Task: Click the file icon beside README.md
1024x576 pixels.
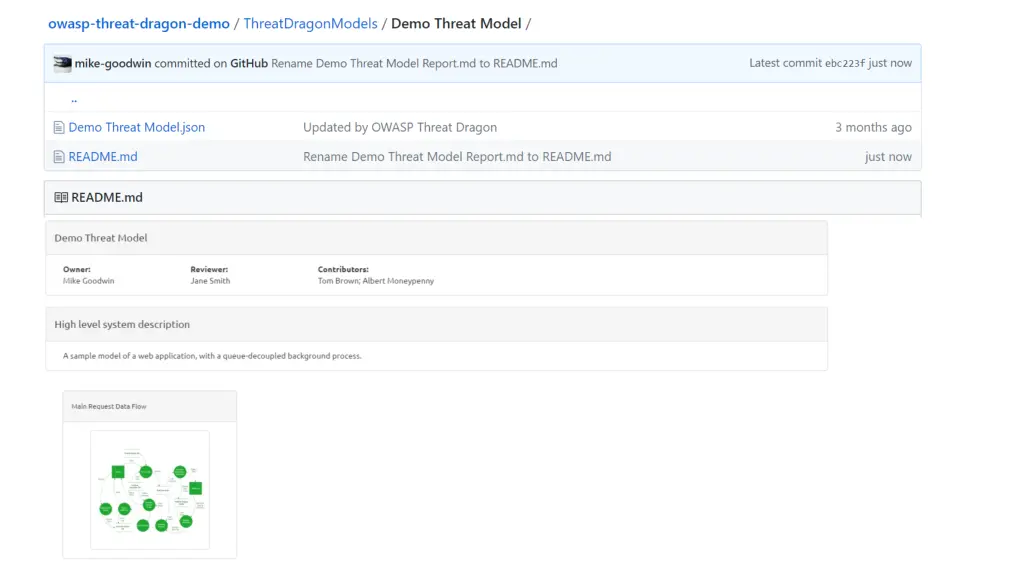Action: [x=59, y=157]
